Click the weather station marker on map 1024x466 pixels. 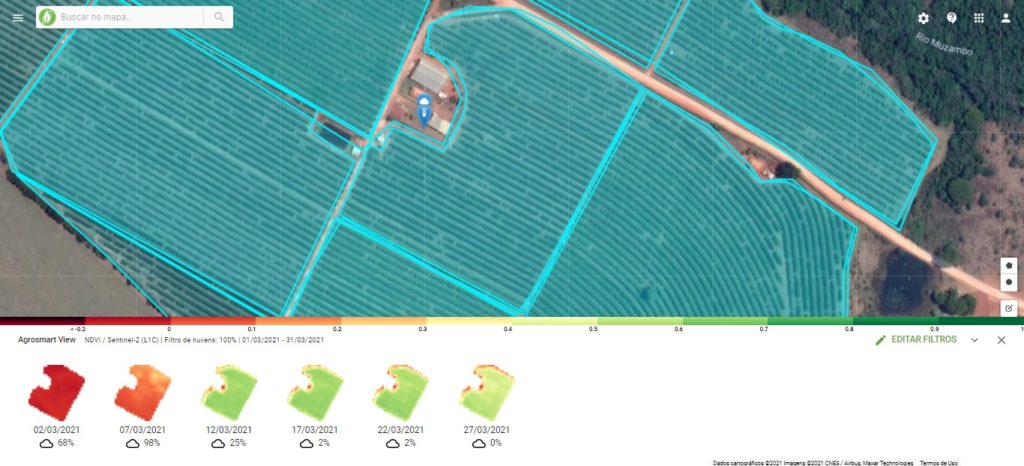(x=424, y=110)
